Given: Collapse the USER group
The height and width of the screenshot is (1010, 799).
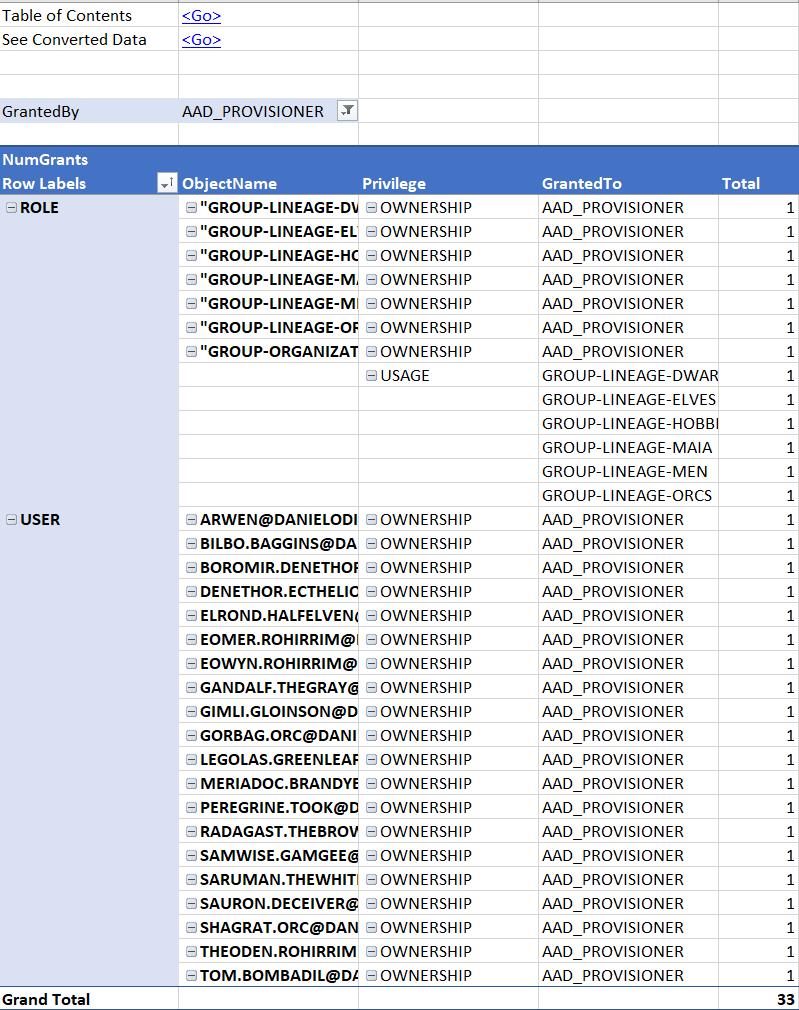Looking at the screenshot, I should click(11, 520).
